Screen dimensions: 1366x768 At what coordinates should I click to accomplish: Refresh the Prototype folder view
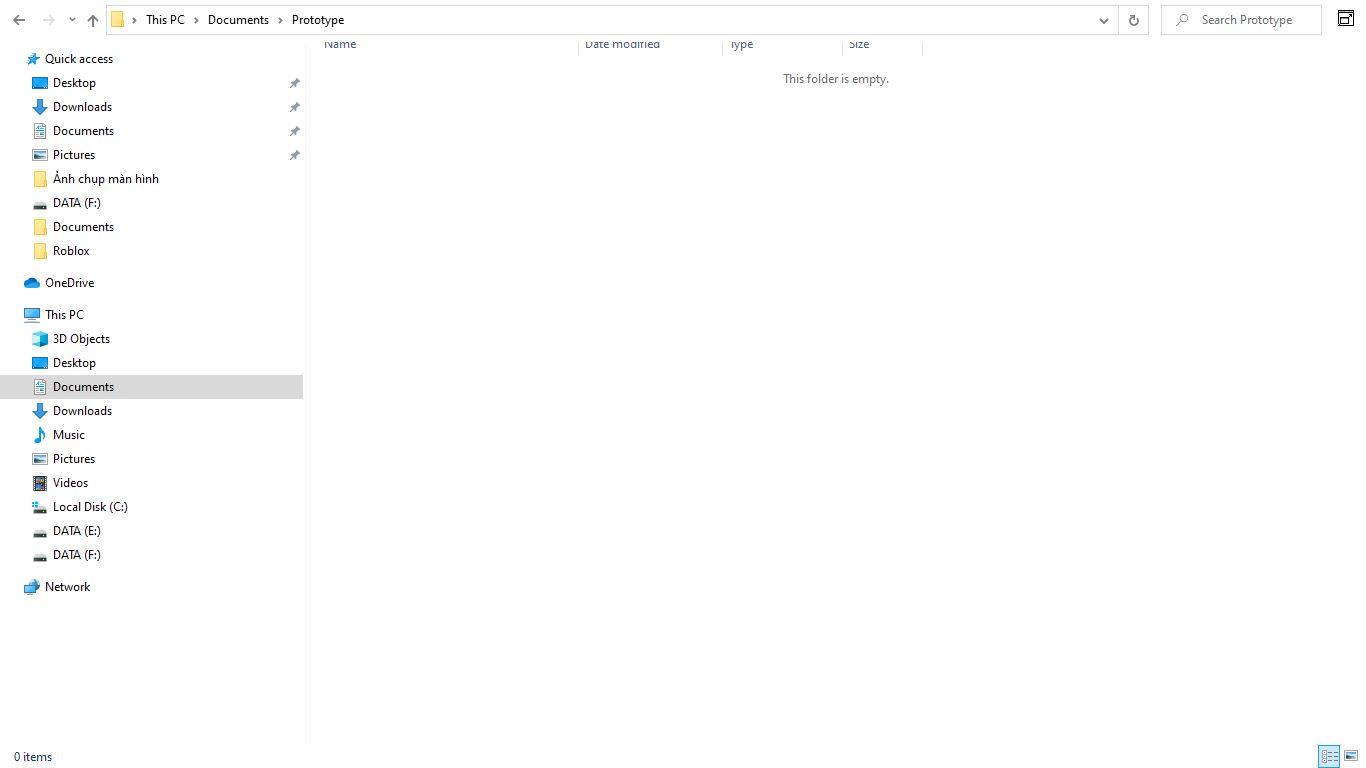(1133, 20)
